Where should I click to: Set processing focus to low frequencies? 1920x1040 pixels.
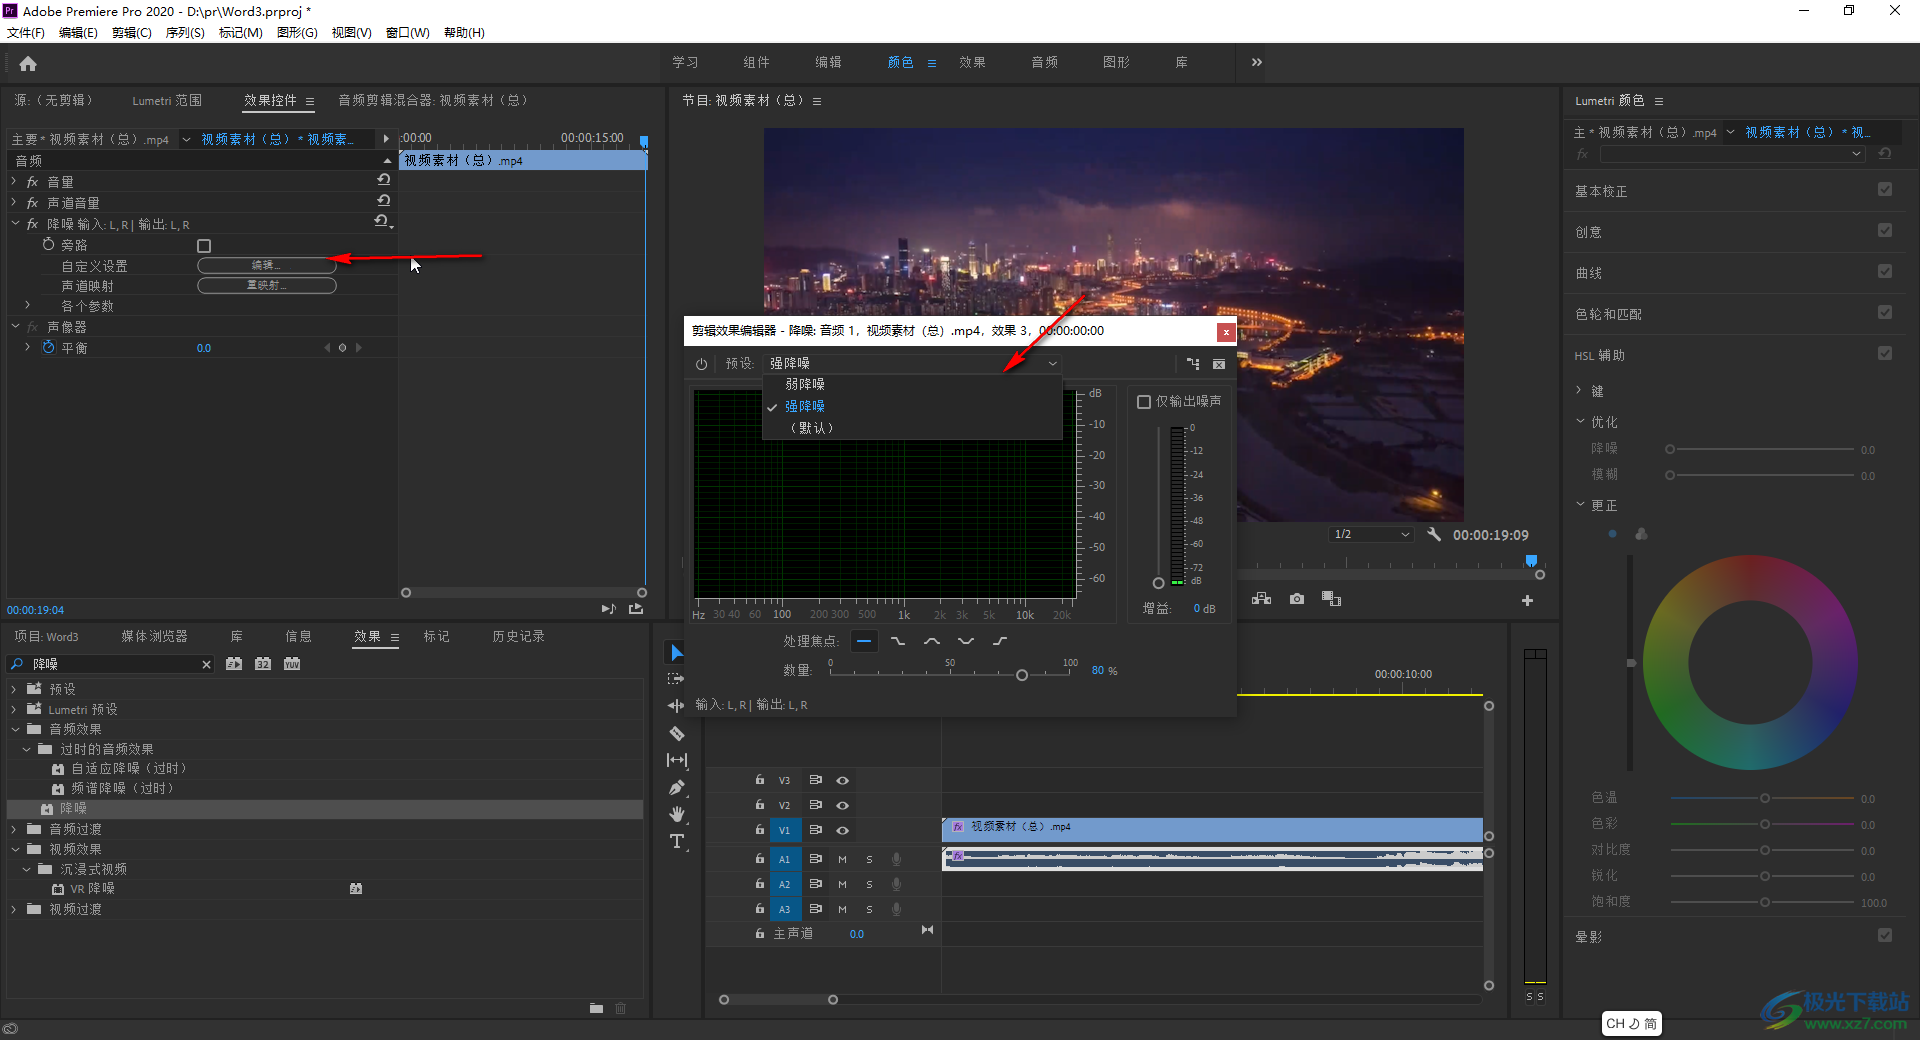point(898,641)
